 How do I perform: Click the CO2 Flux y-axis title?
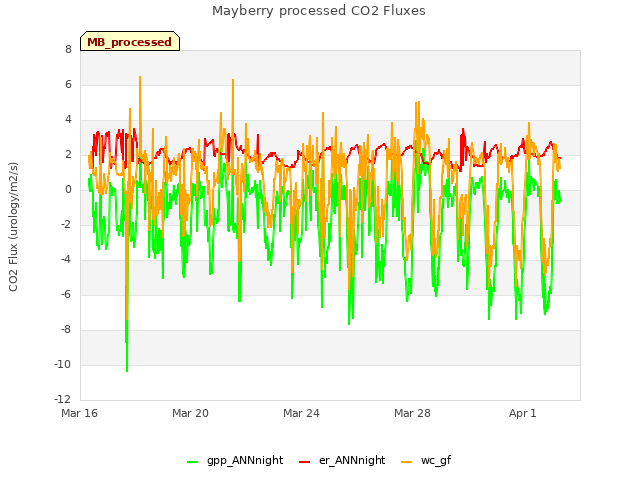pyautogui.click(x=13, y=227)
